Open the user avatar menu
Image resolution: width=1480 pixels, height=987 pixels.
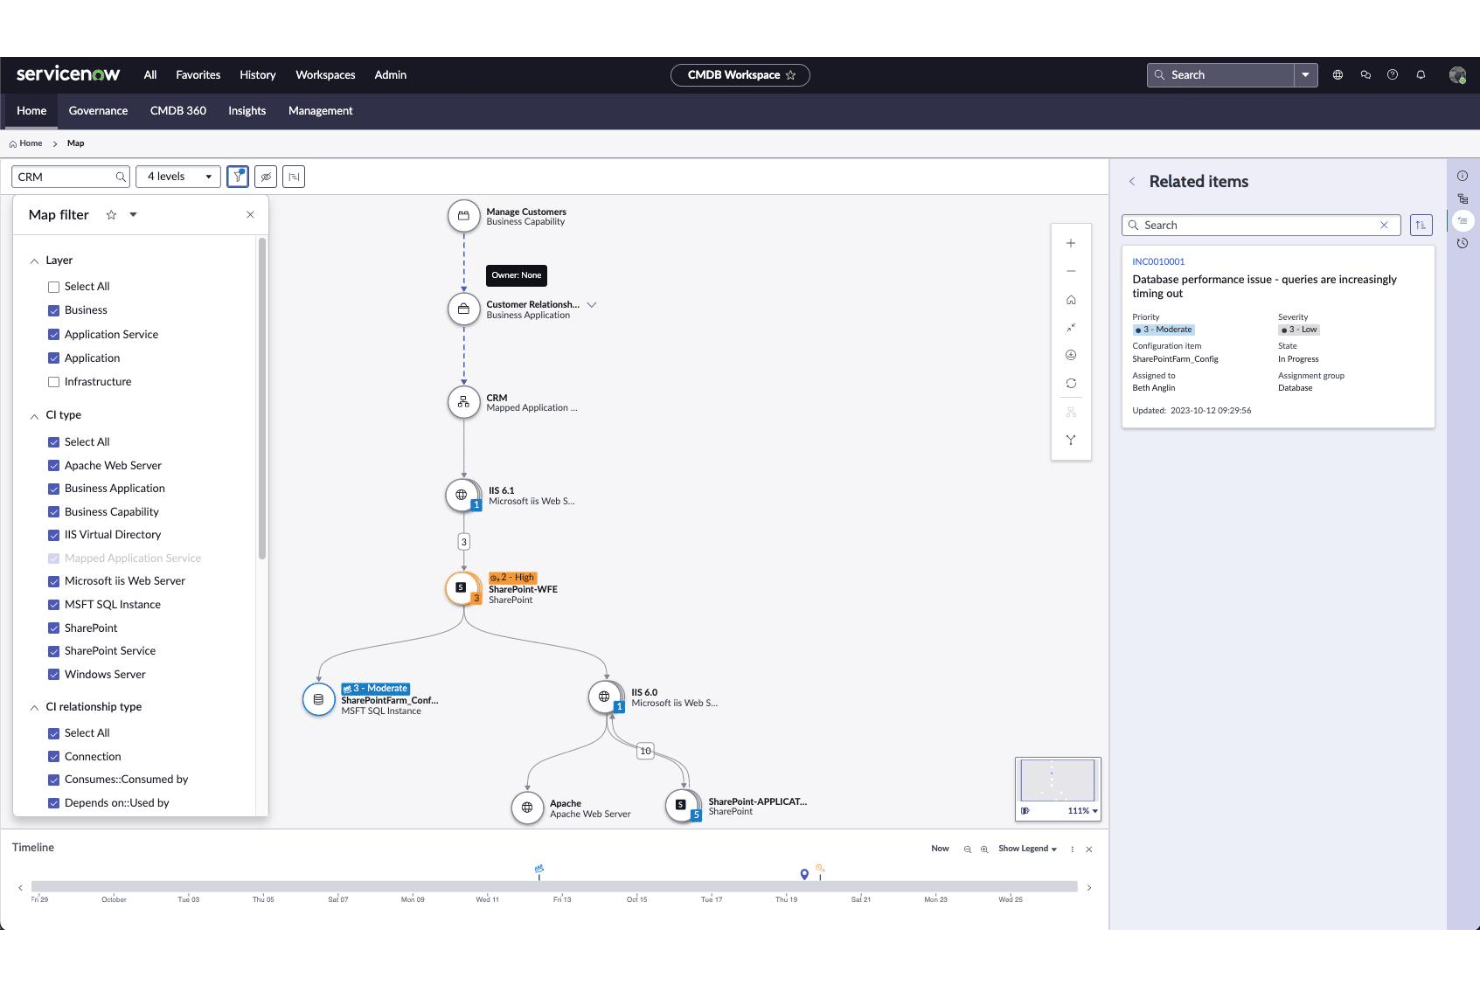tap(1457, 75)
